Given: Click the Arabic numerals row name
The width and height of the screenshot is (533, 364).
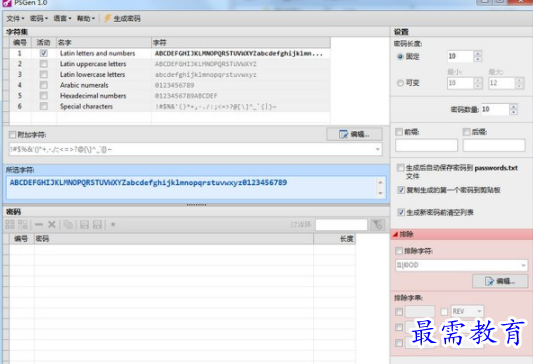Looking at the screenshot, I should (x=84, y=85).
